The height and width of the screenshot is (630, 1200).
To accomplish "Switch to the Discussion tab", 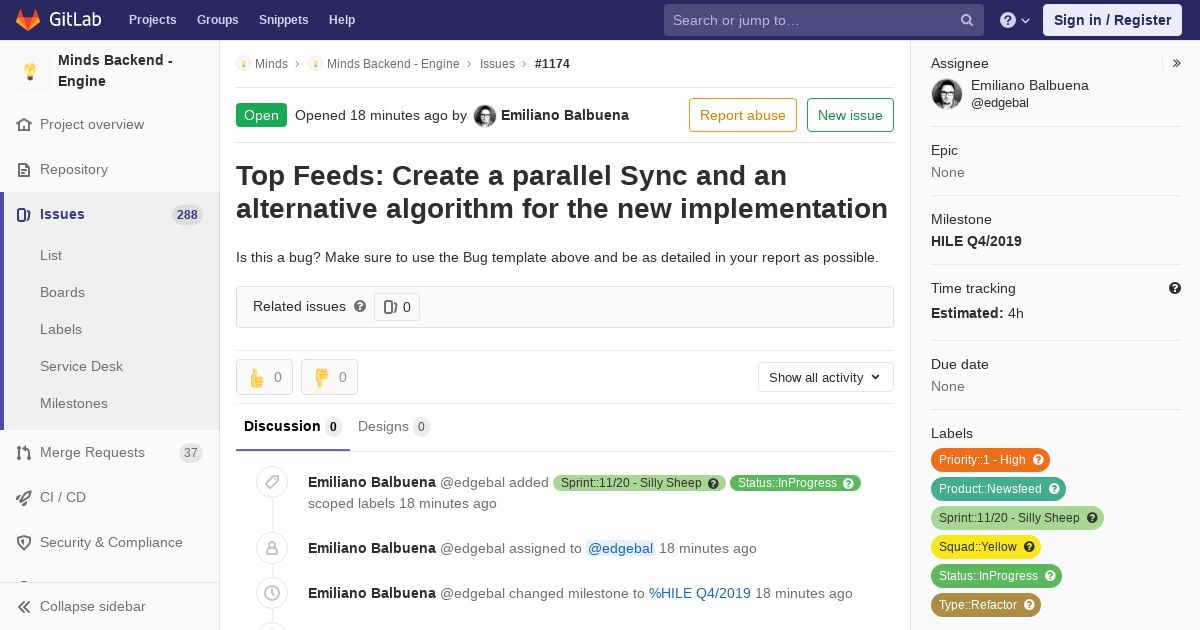I will pos(293,427).
